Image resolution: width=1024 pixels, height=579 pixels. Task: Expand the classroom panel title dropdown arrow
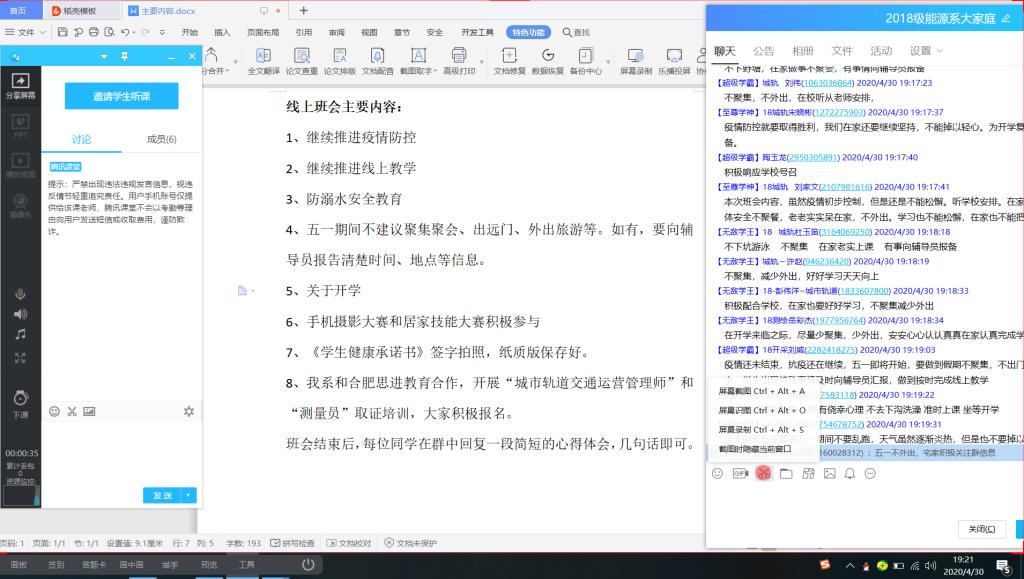(x=104, y=57)
